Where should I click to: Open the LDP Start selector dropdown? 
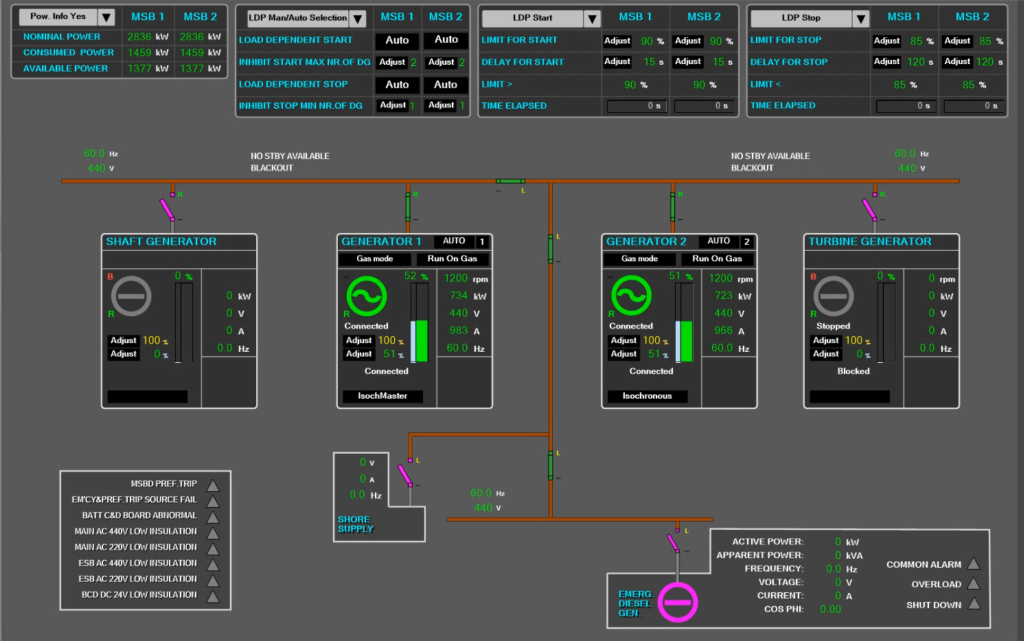click(x=593, y=17)
